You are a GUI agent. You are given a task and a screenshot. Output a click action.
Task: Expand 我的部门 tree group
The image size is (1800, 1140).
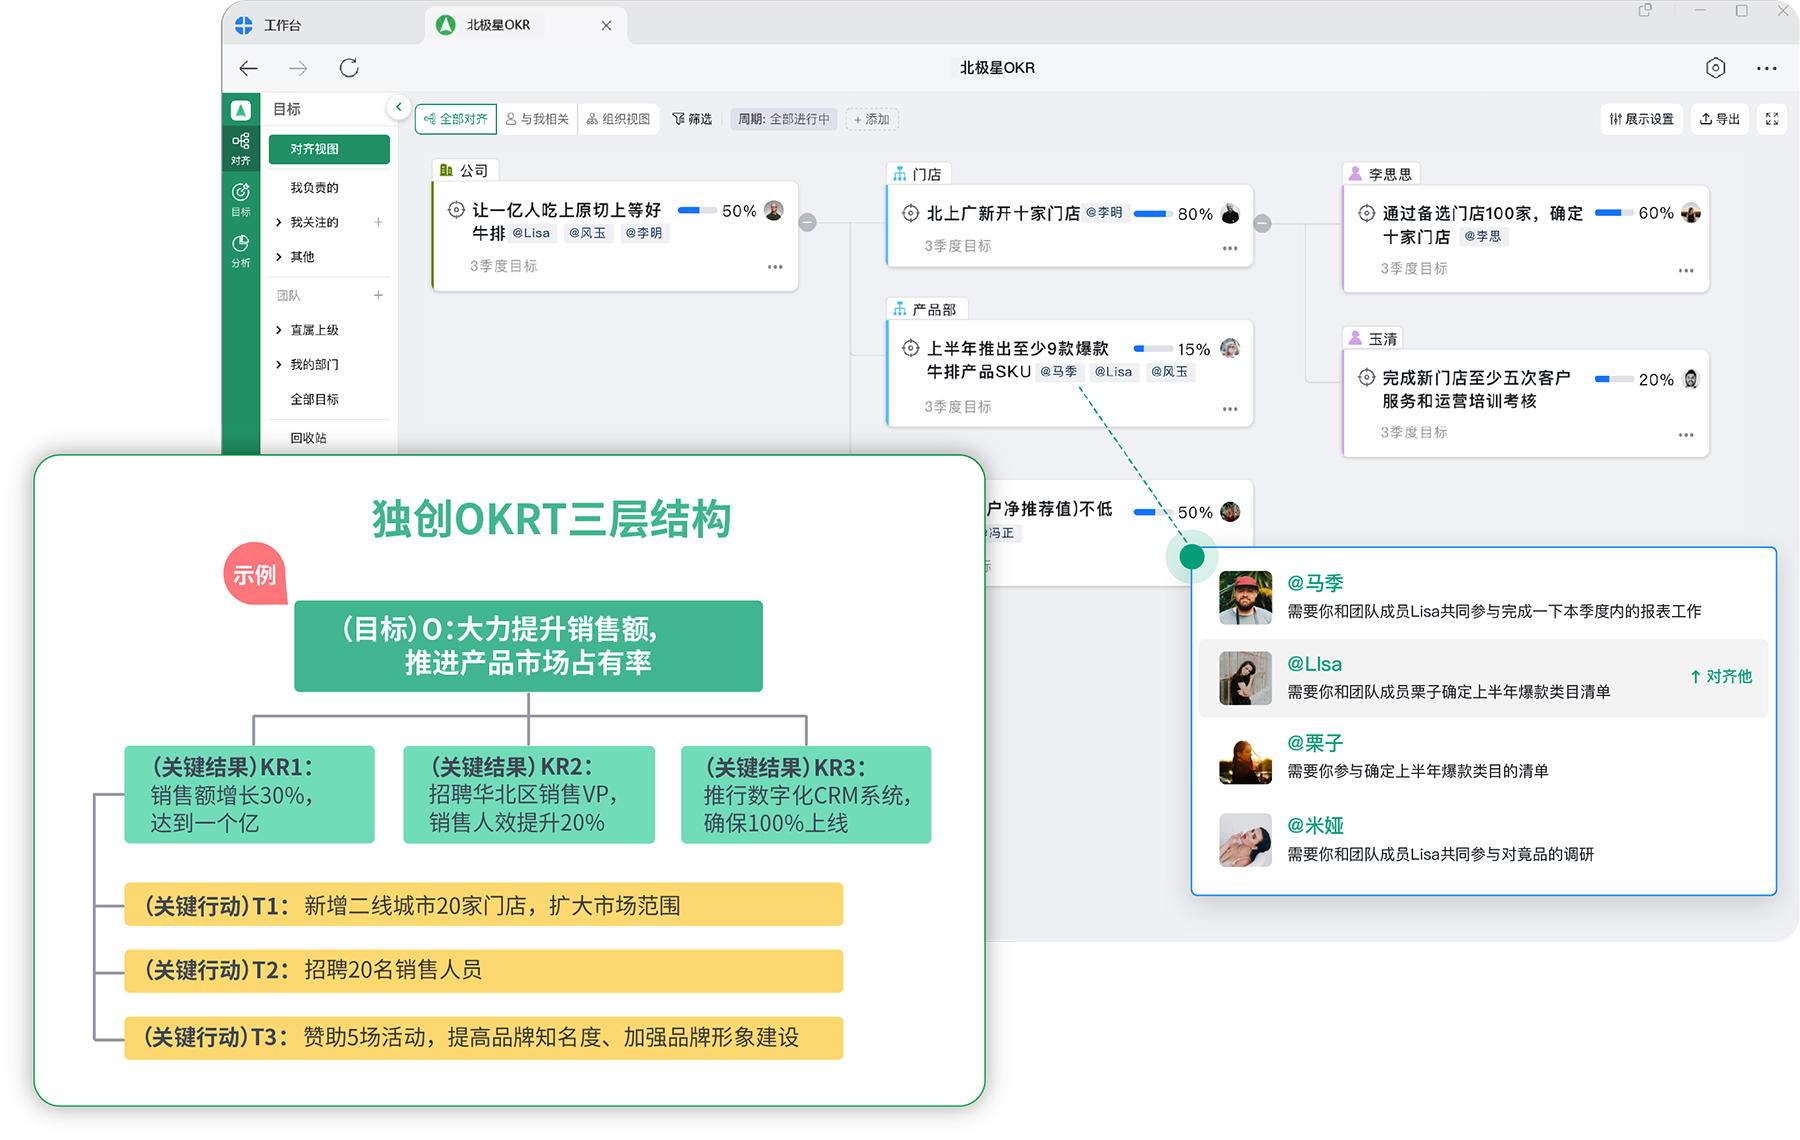pos(279,365)
